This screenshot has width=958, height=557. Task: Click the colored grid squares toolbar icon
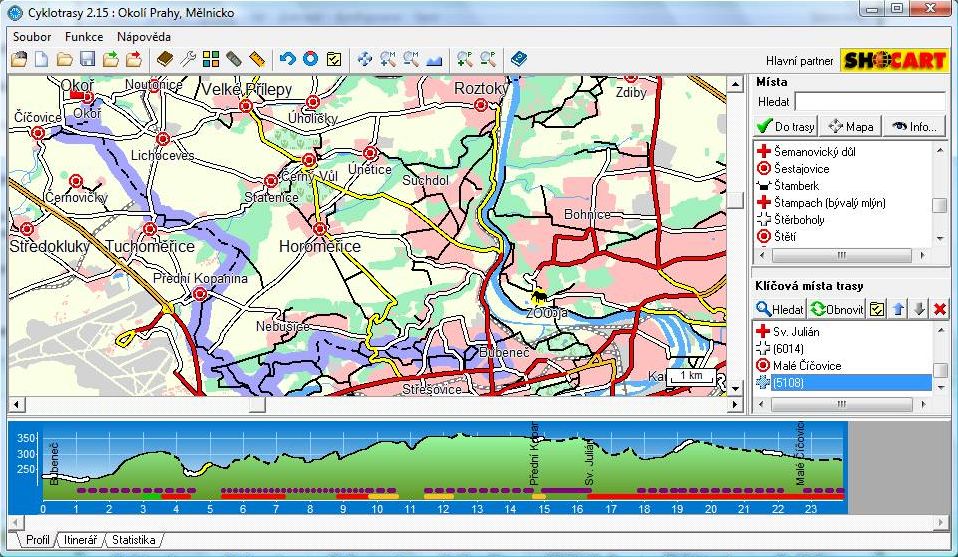(211, 59)
